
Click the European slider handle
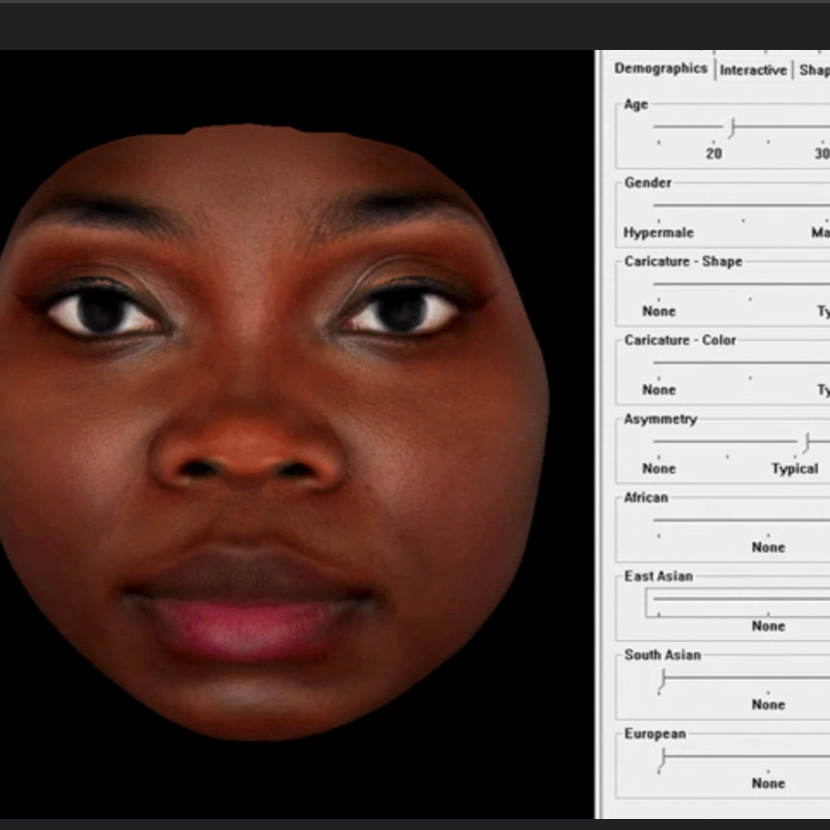(x=662, y=757)
